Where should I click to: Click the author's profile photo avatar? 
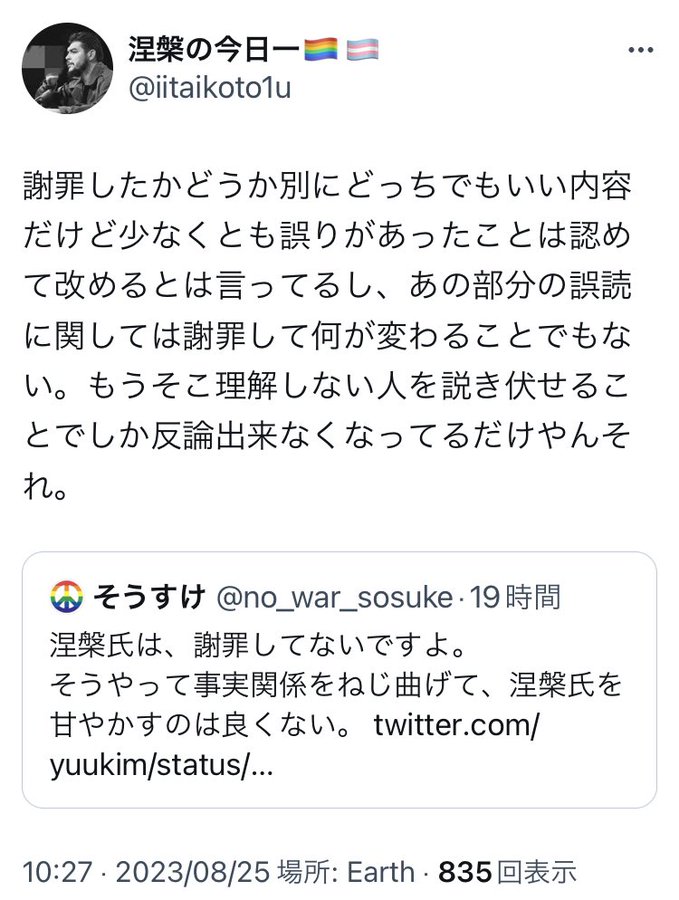click(x=66, y=68)
